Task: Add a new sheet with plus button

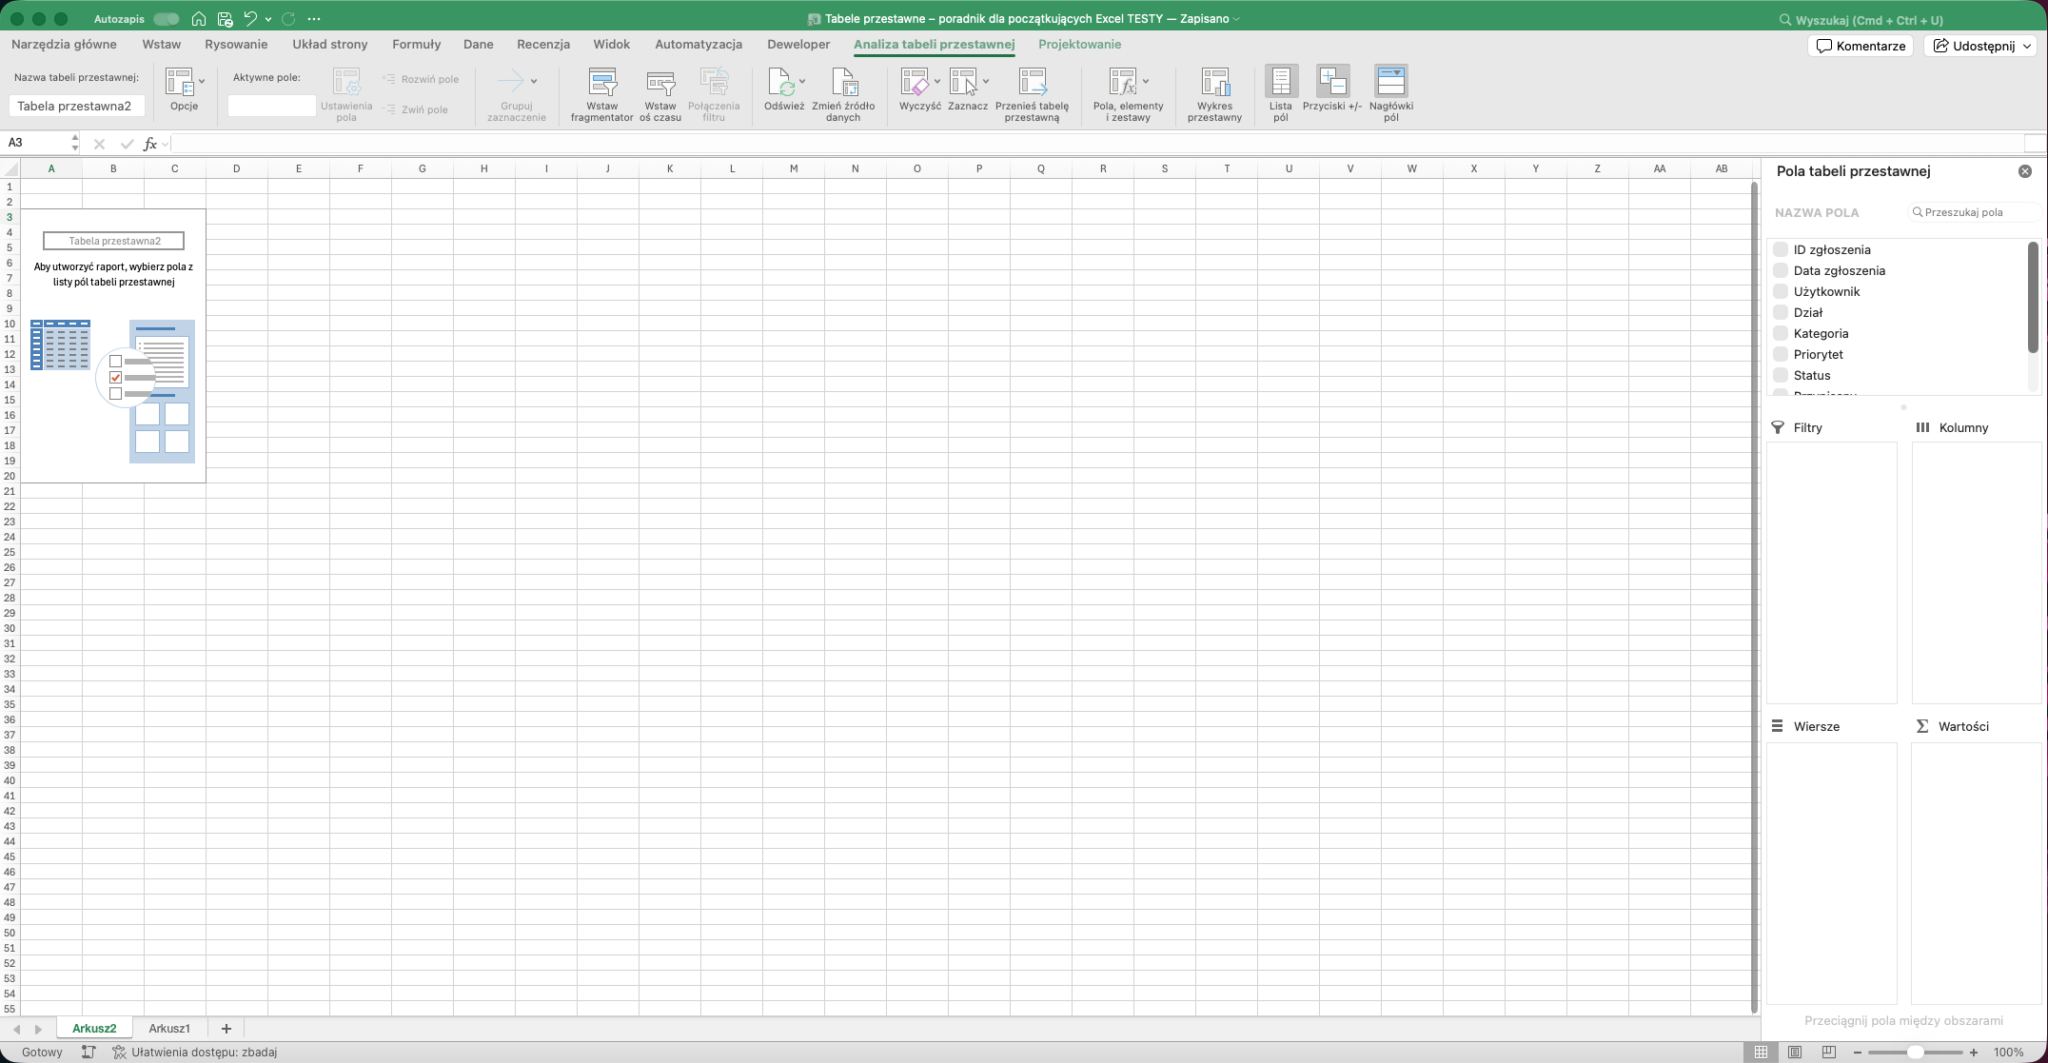Action: [x=226, y=1028]
